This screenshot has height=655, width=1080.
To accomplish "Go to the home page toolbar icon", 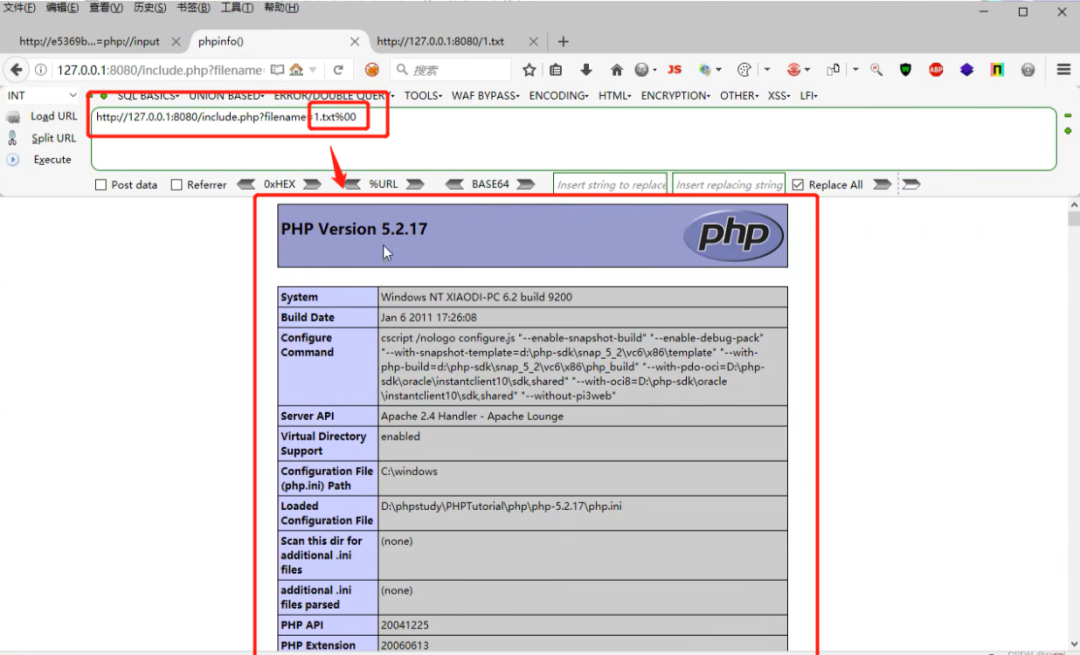I will pos(616,70).
